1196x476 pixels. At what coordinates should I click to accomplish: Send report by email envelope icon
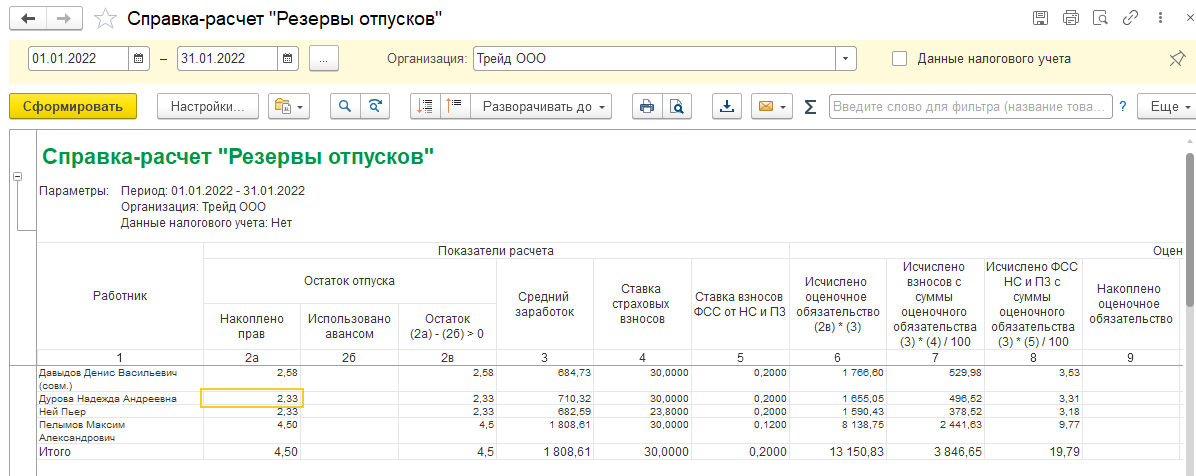tap(772, 107)
